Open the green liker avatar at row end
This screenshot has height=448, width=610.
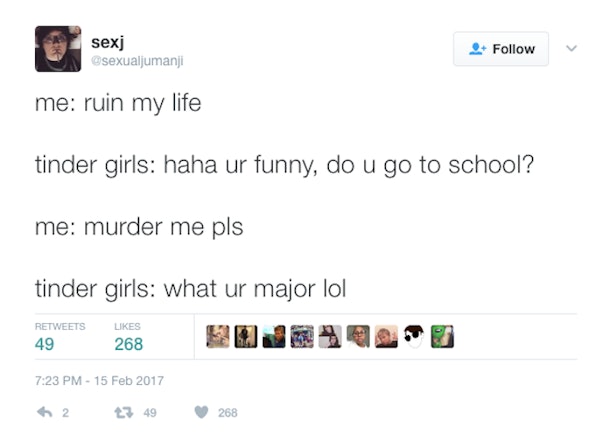442,336
